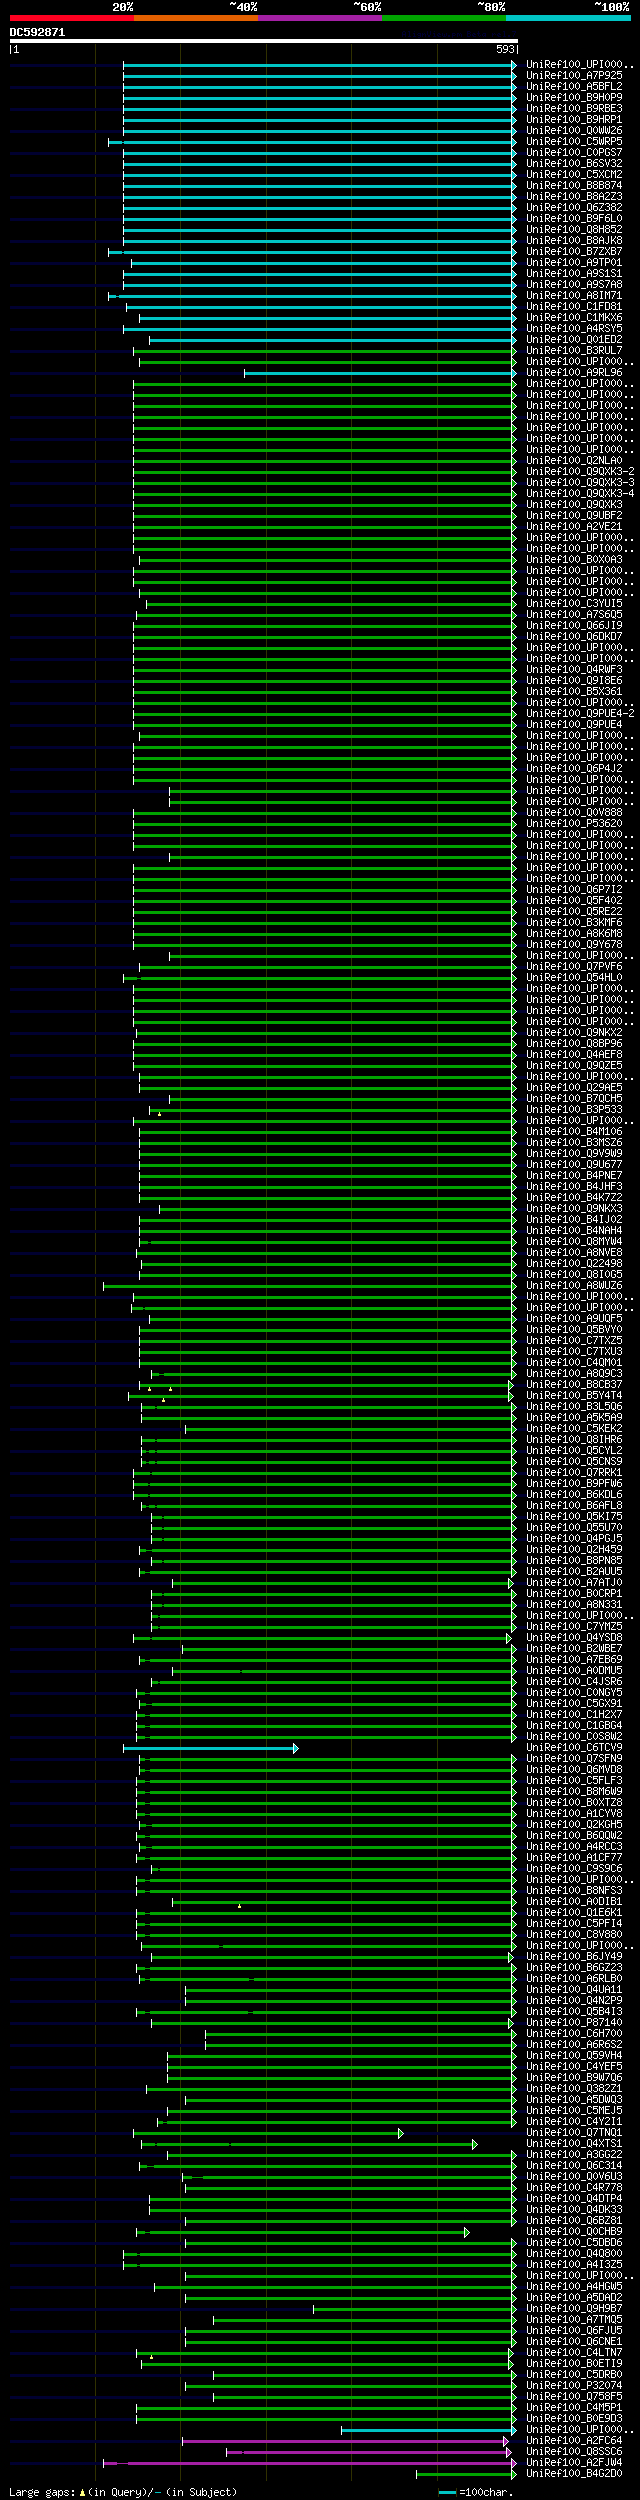The width and height of the screenshot is (640, 2500).
Task: Click the UniRef100_P53620 label
Action: [x=574, y=823]
